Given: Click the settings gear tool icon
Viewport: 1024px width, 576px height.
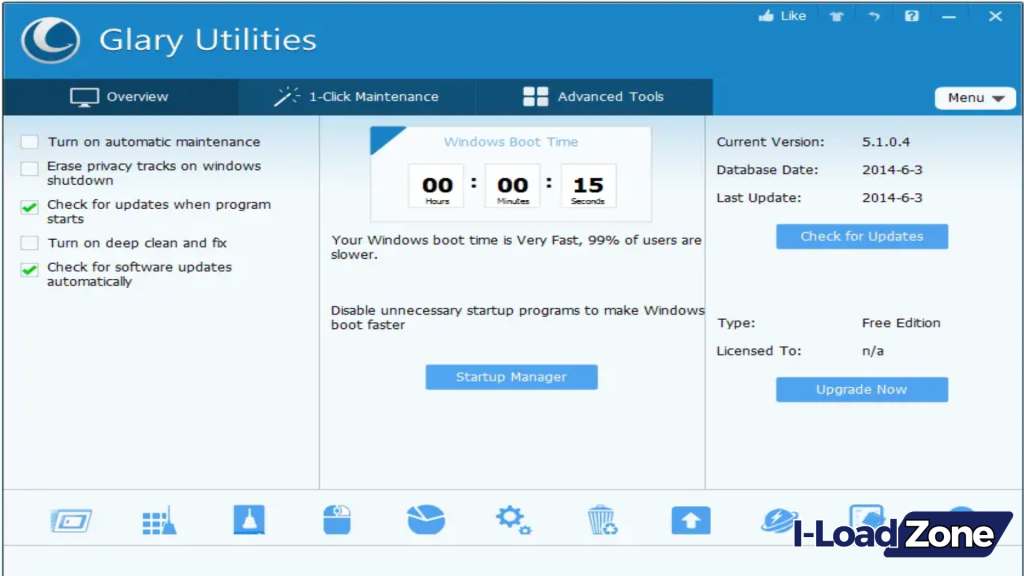Looking at the screenshot, I should click(513, 519).
